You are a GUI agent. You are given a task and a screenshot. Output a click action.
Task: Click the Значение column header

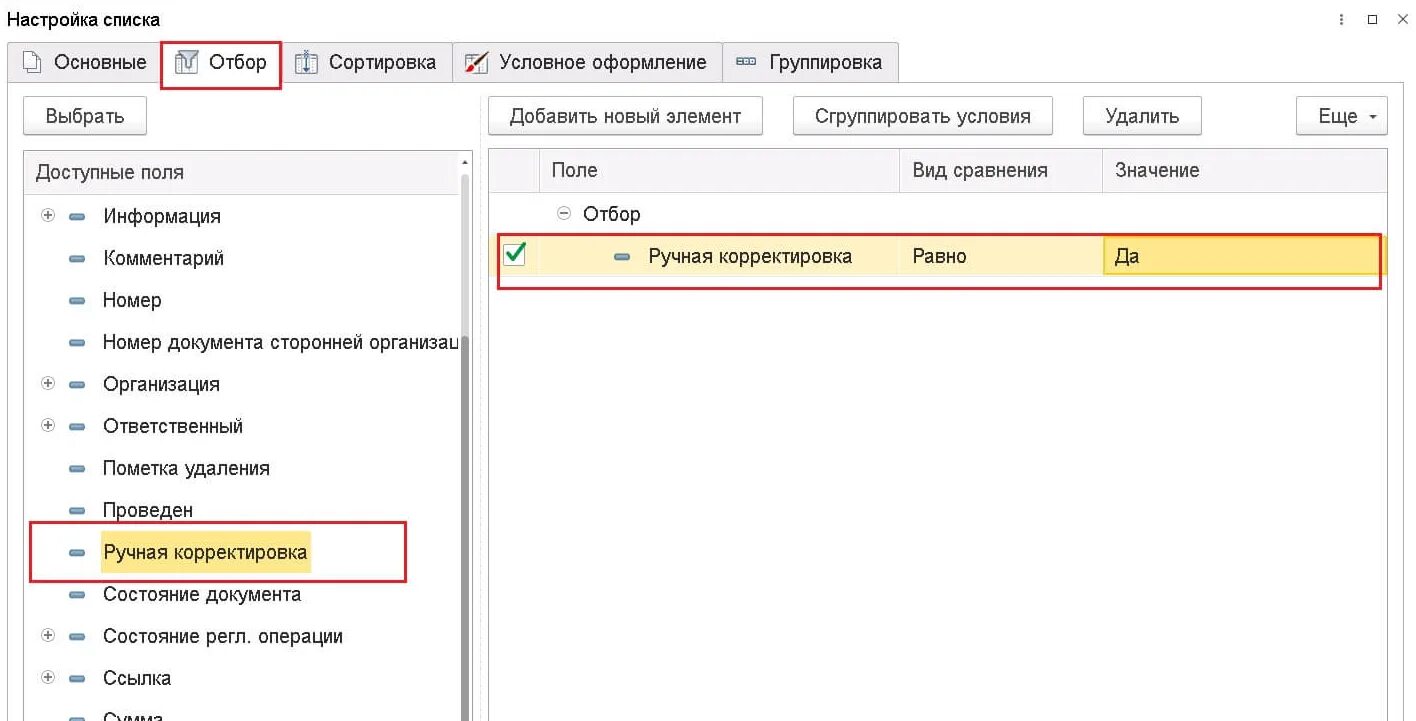pyautogui.click(x=1244, y=170)
